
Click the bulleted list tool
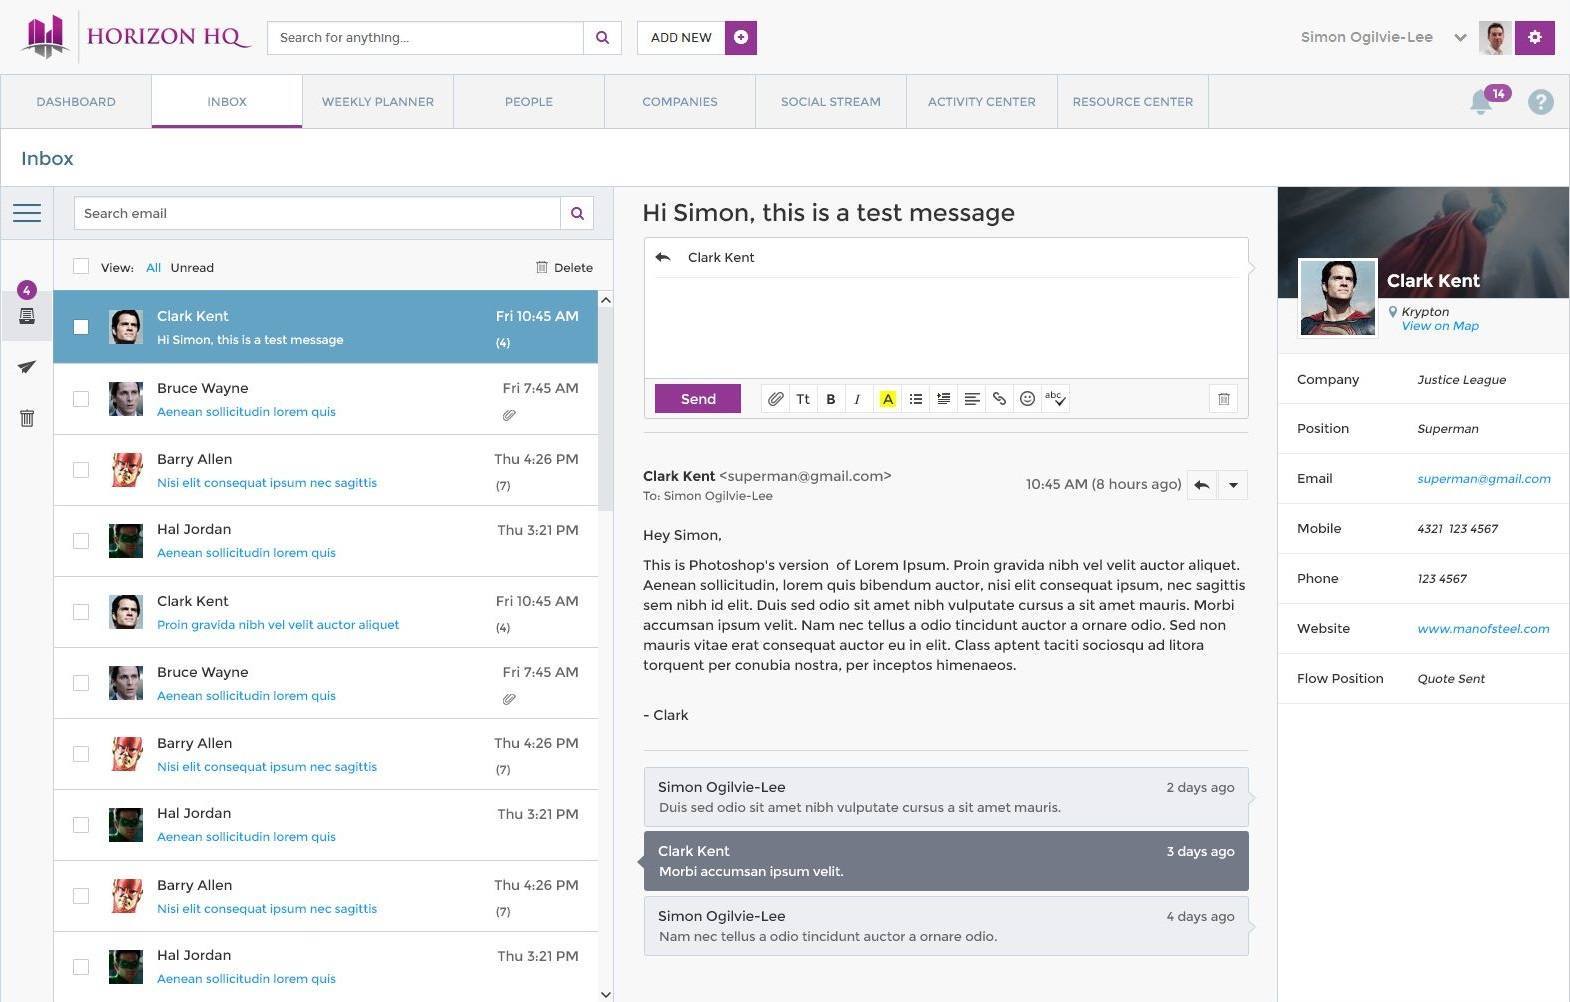click(916, 399)
